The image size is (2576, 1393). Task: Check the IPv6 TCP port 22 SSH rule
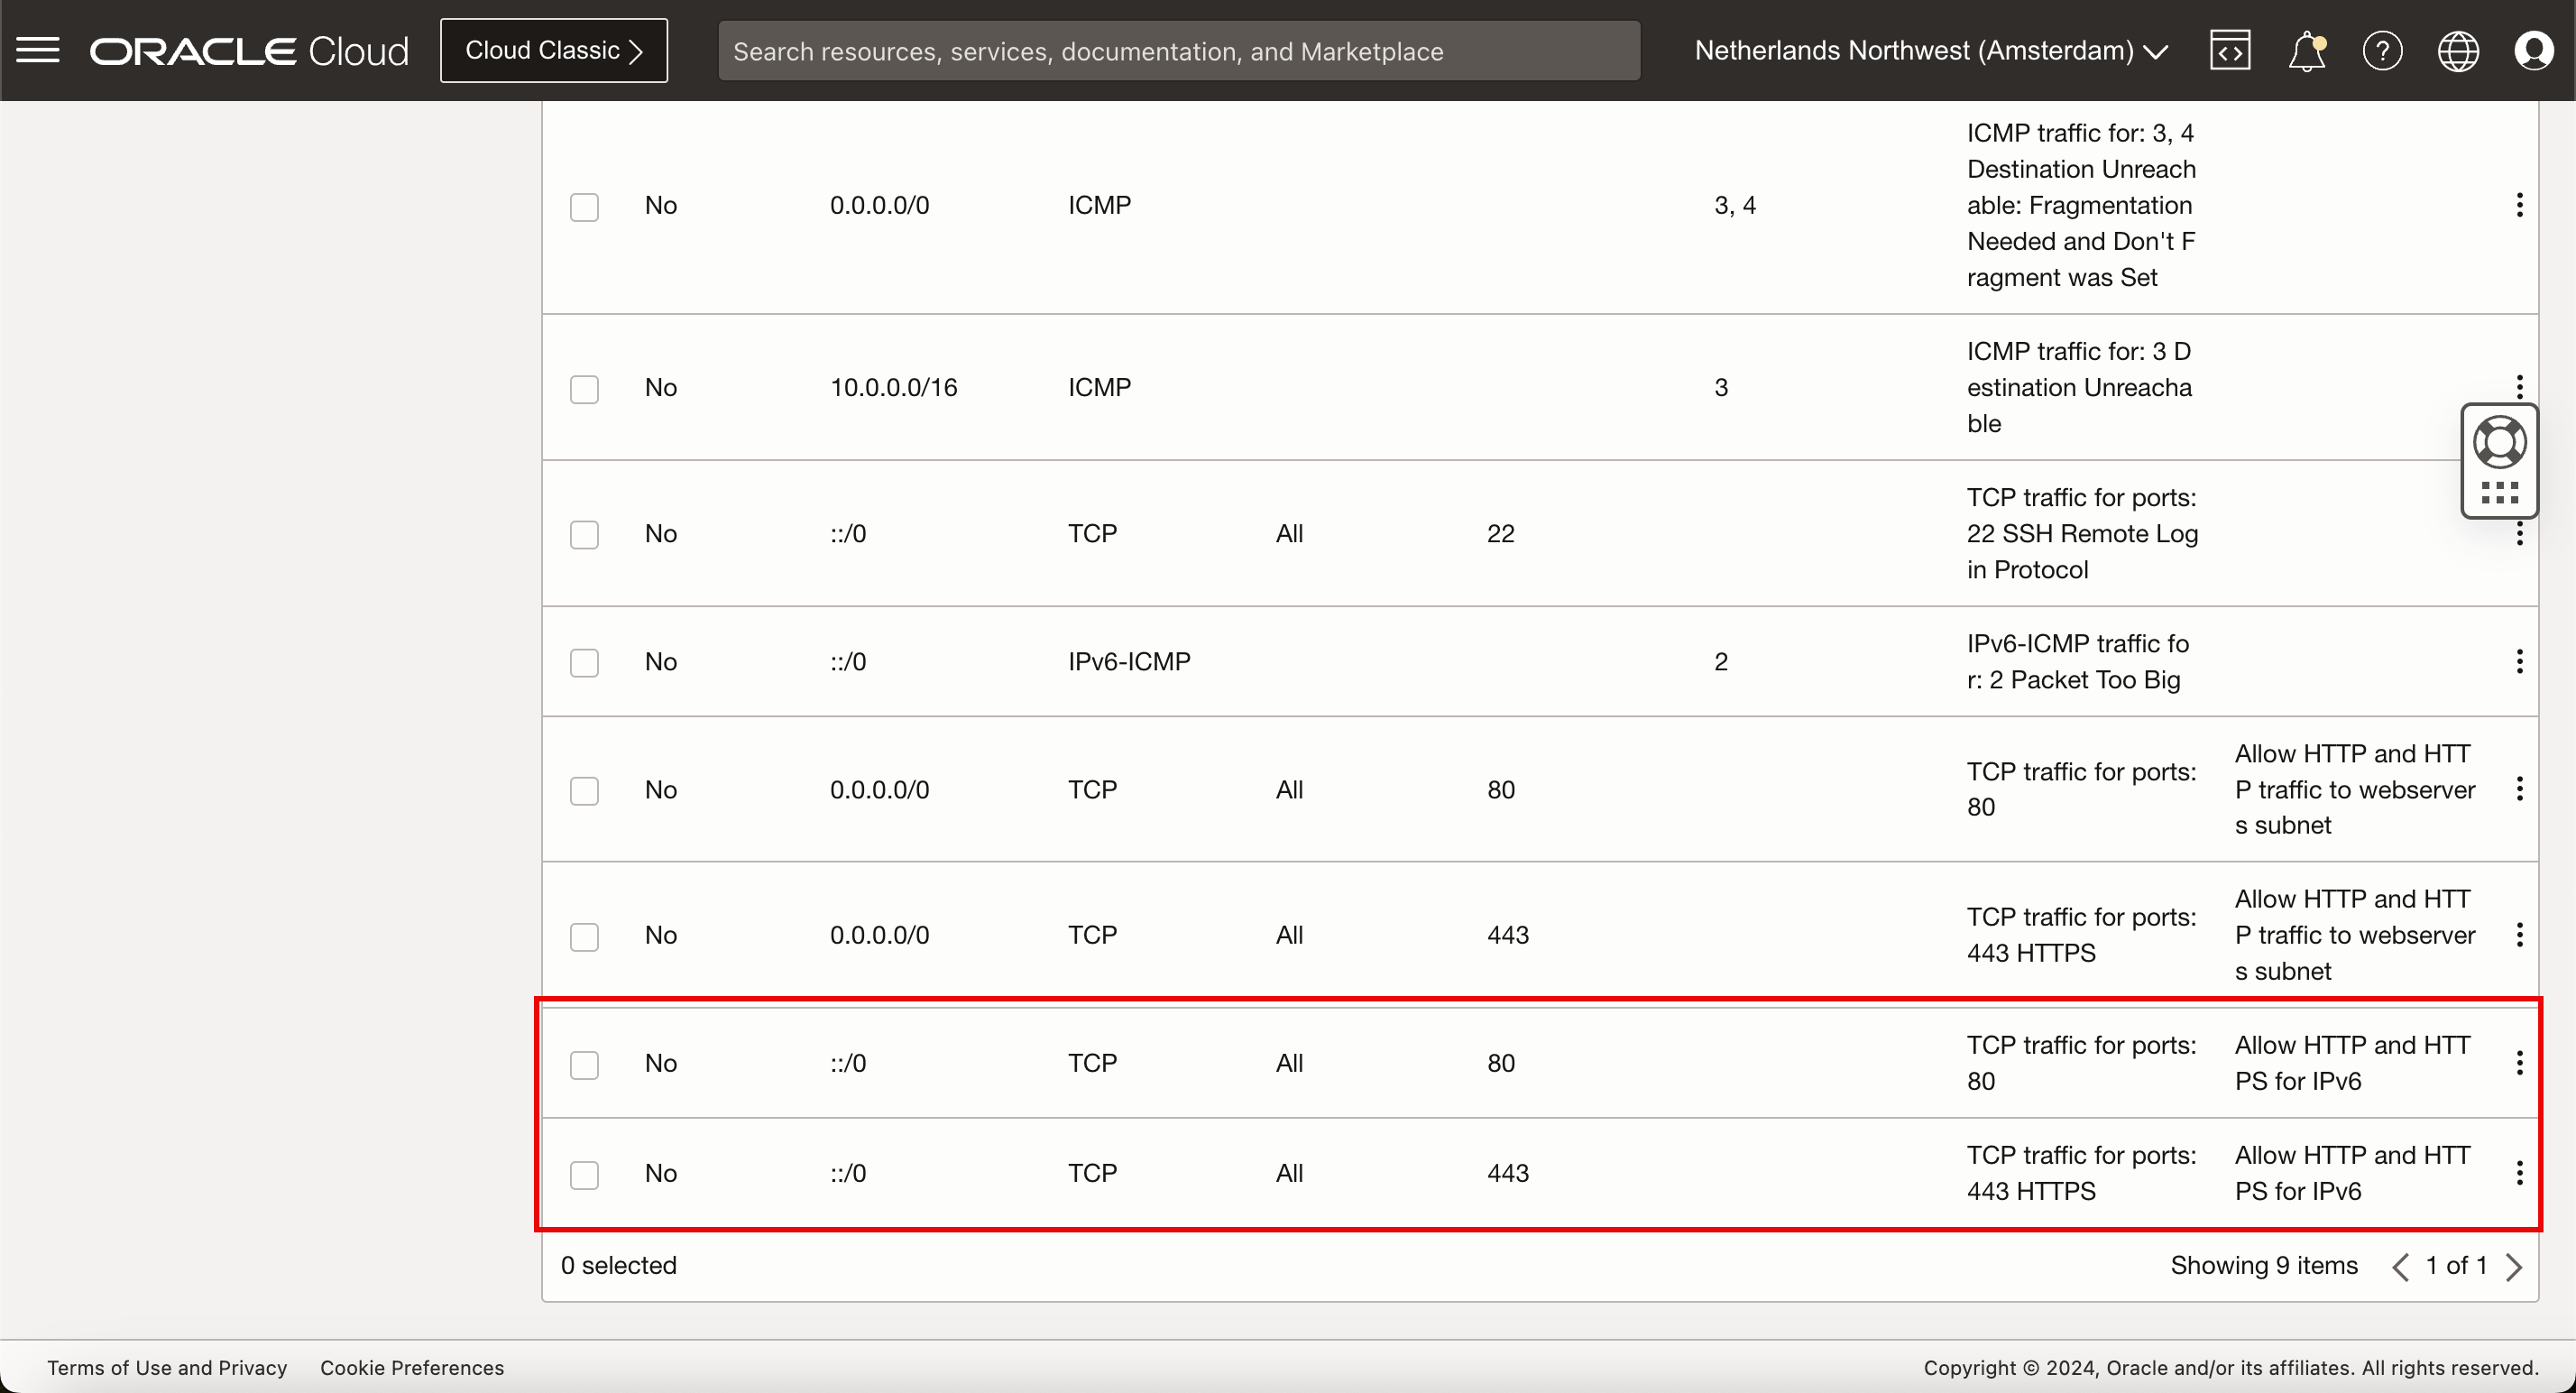584,534
